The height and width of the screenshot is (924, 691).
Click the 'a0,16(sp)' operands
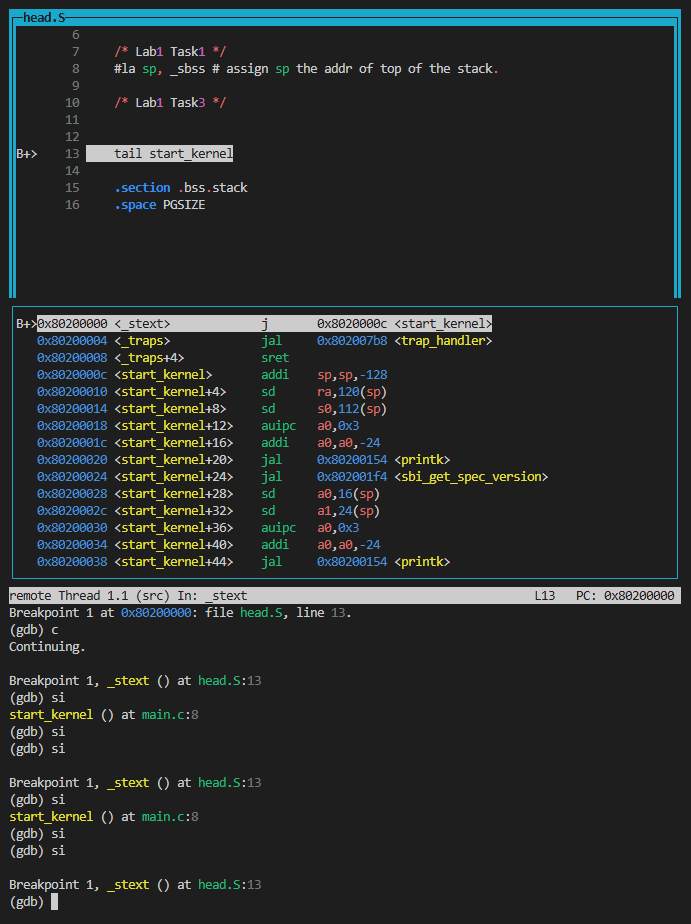coord(348,494)
